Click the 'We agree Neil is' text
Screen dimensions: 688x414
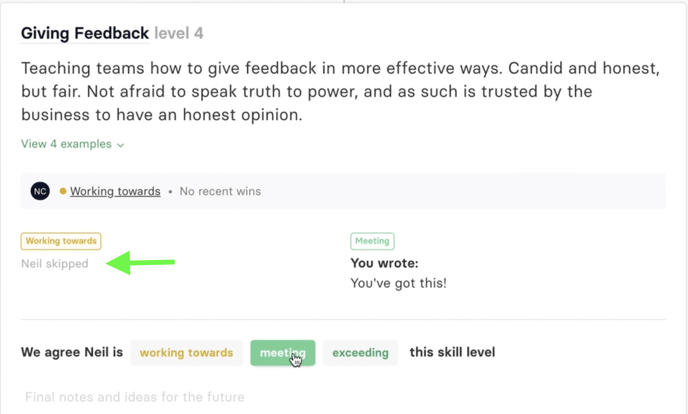(x=72, y=353)
